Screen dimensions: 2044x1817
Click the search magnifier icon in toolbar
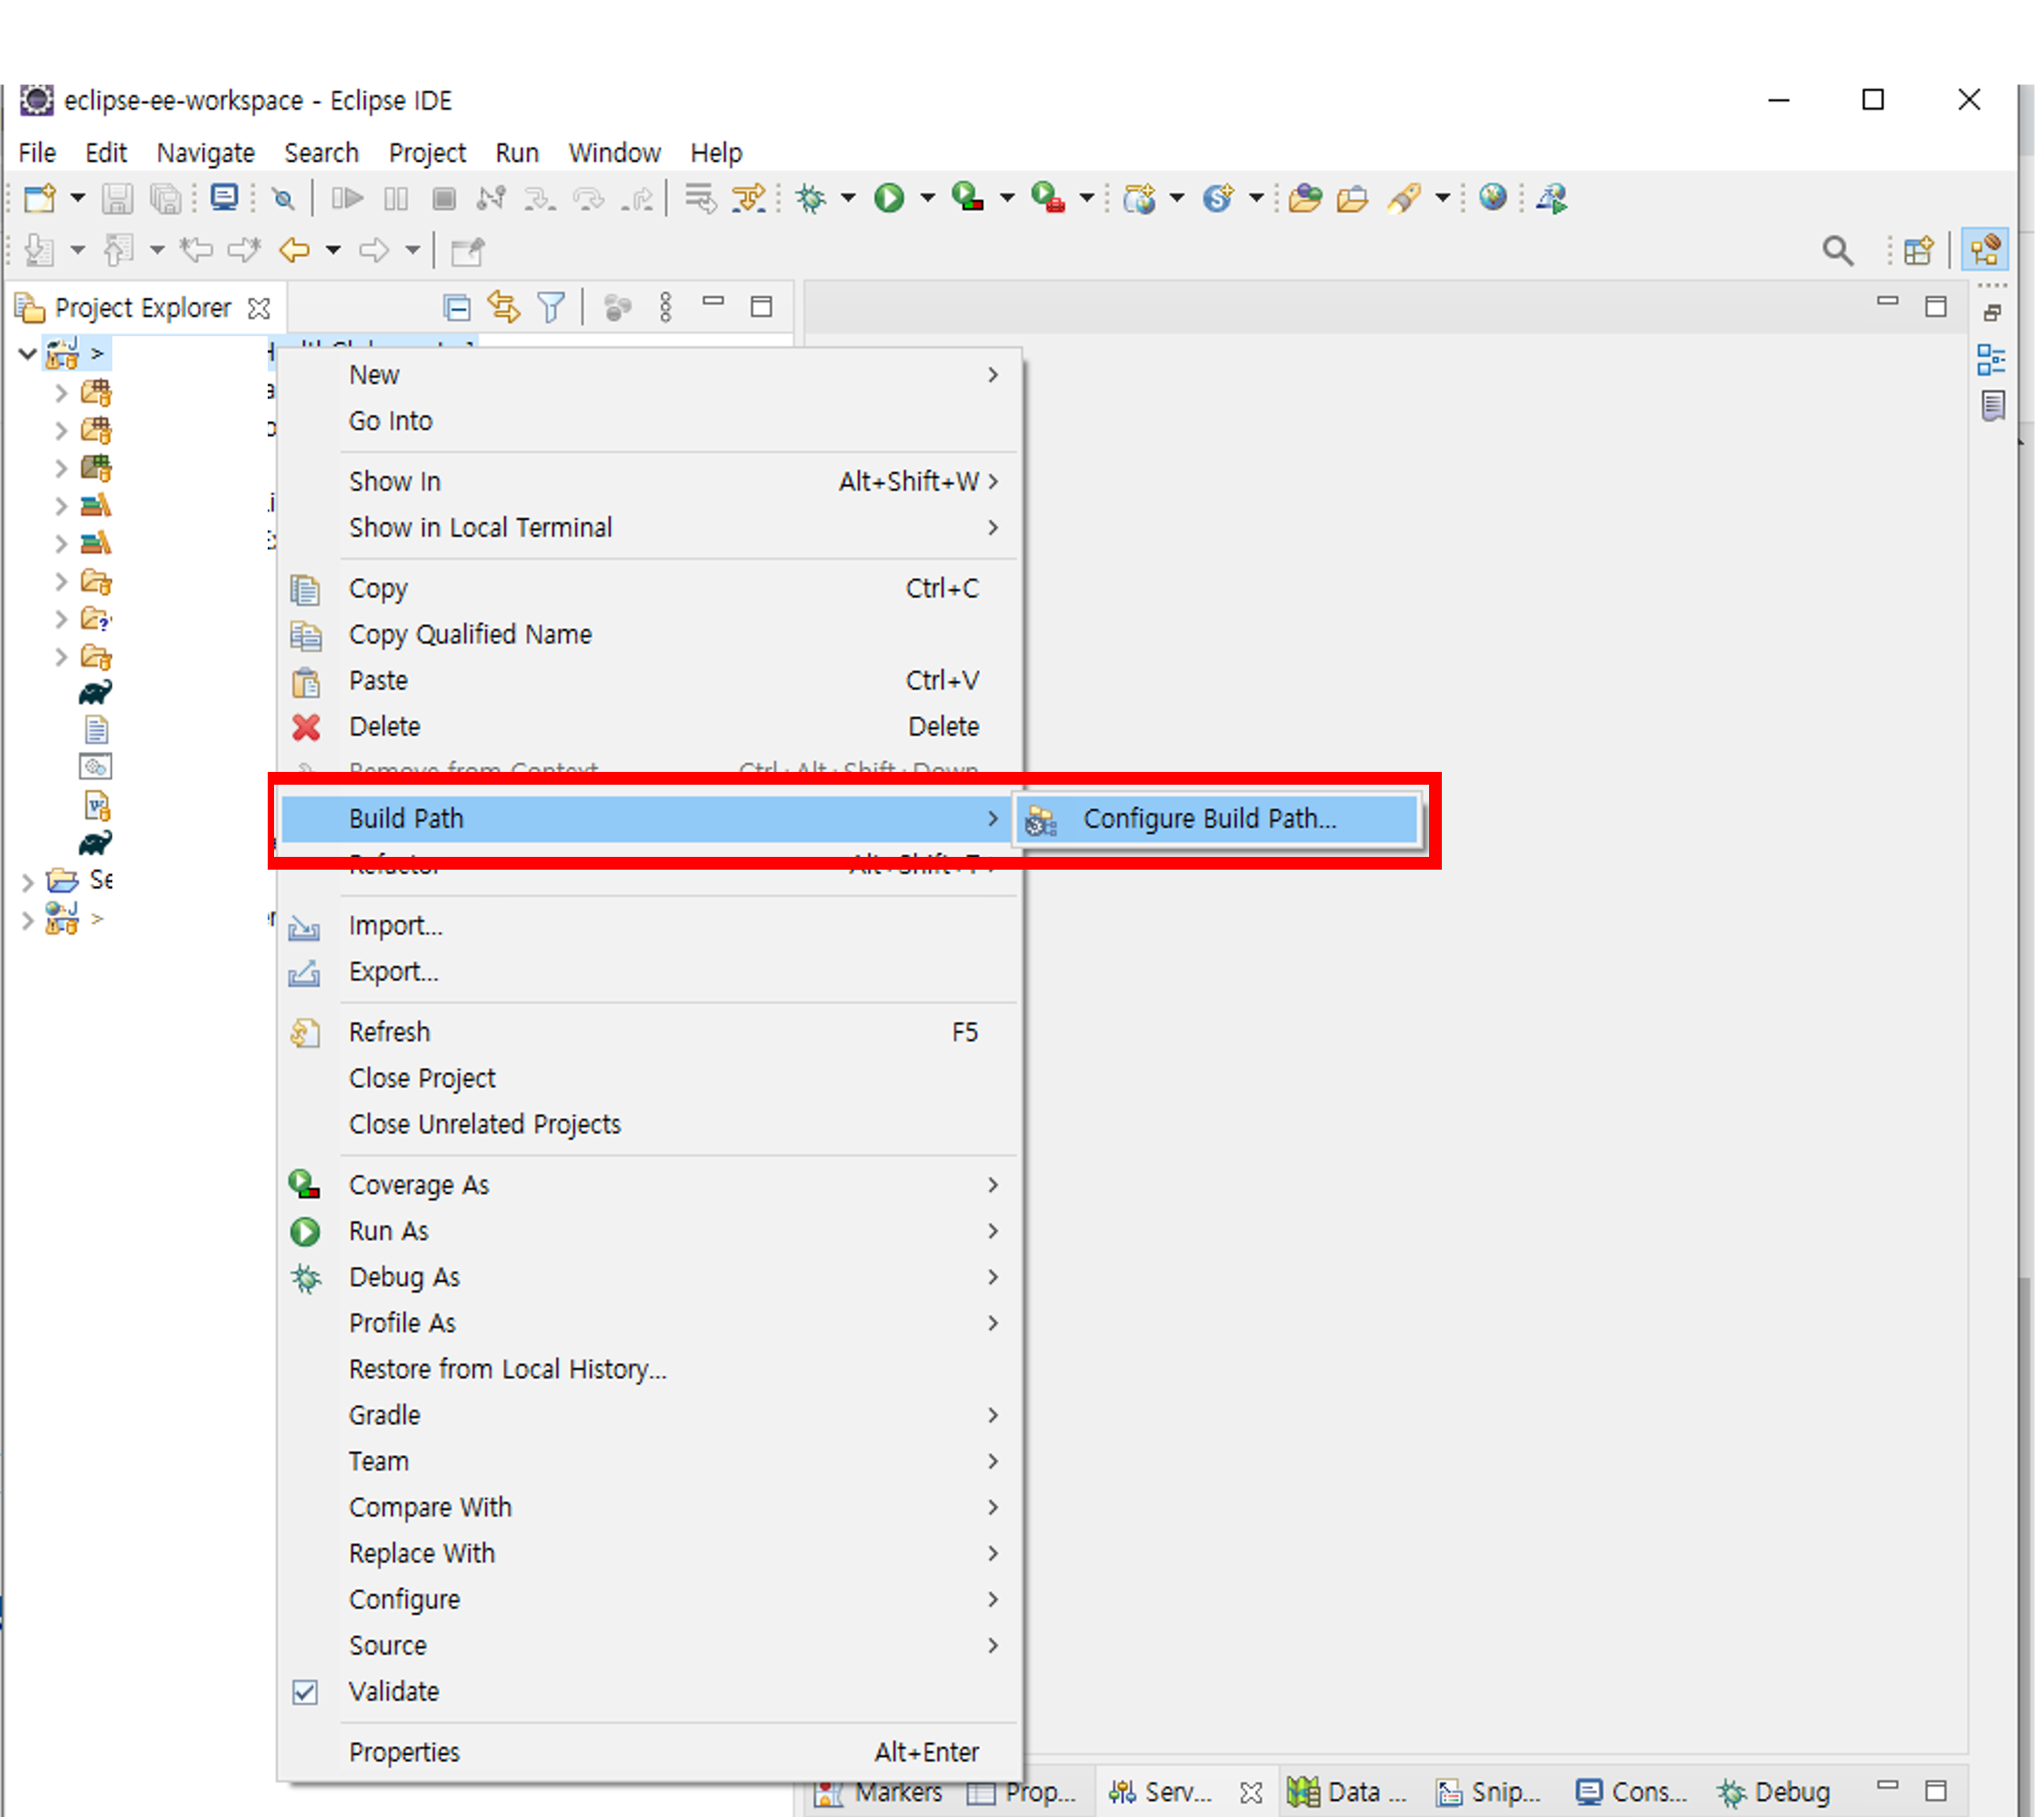pyautogui.click(x=1837, y=251)
